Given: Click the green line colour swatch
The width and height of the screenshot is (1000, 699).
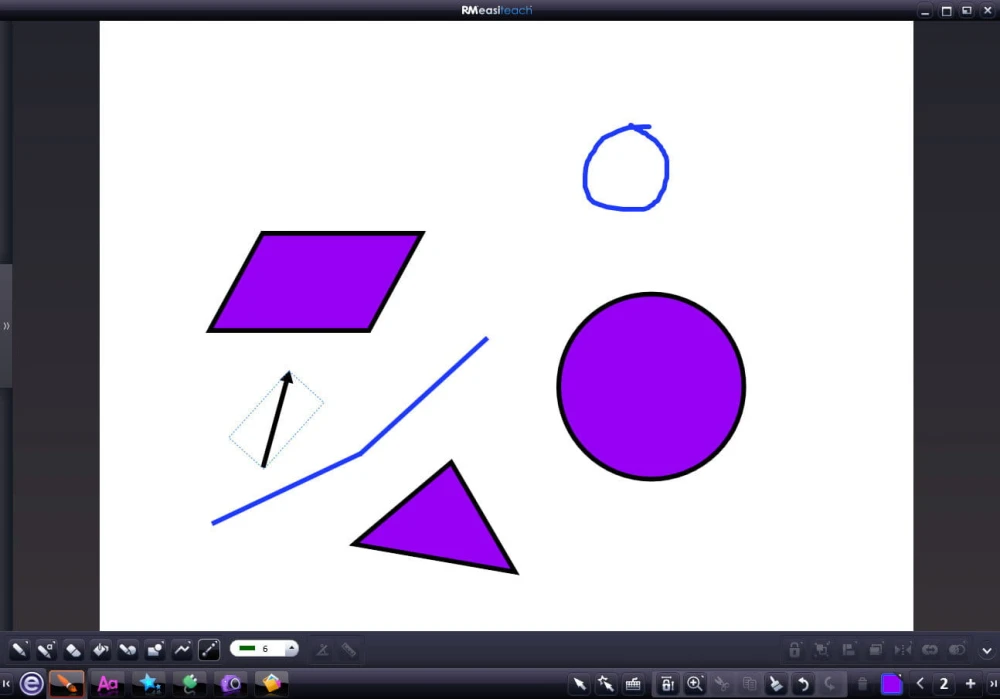Looking at the screenshot, I should click(x=247, y=649).
